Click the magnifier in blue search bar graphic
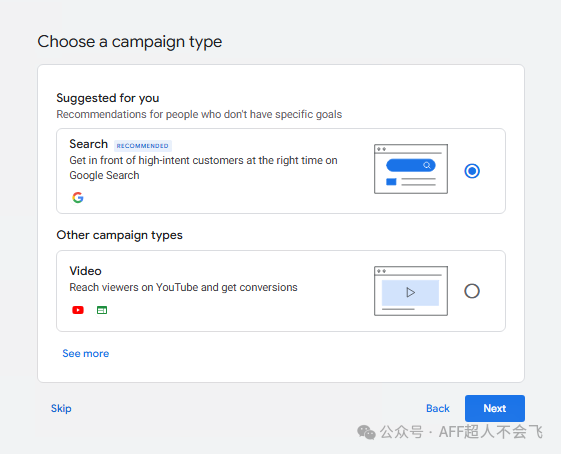Viewport: 561px width, 454px height. click(x=427, y=165)
